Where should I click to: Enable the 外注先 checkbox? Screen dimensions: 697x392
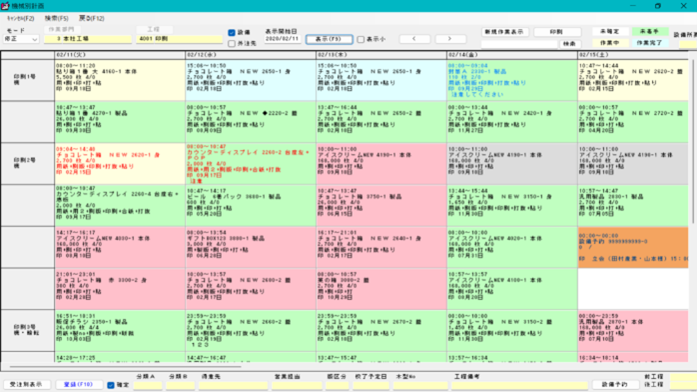pos(232,44)
